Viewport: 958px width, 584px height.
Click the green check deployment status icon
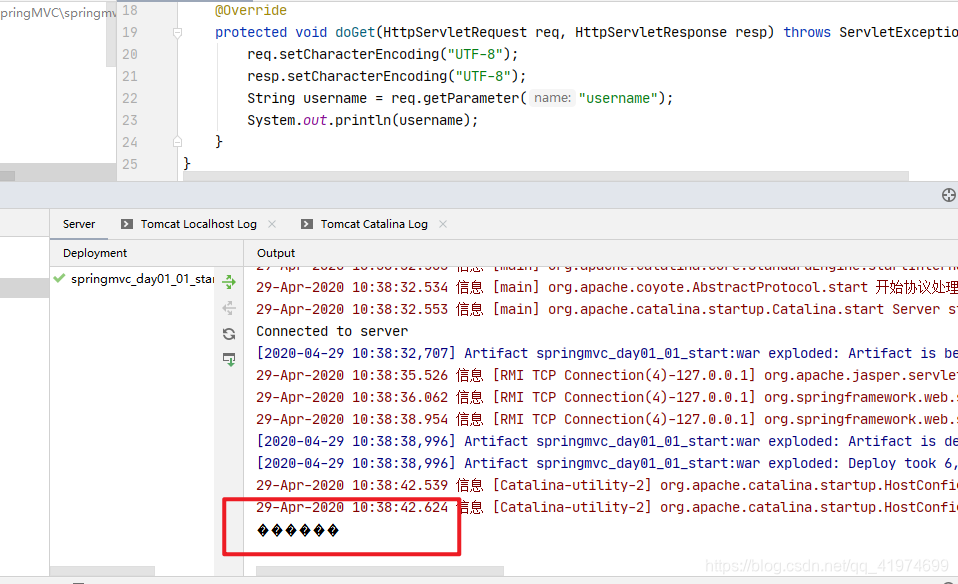pyautogui.click(x=59, y=279)
